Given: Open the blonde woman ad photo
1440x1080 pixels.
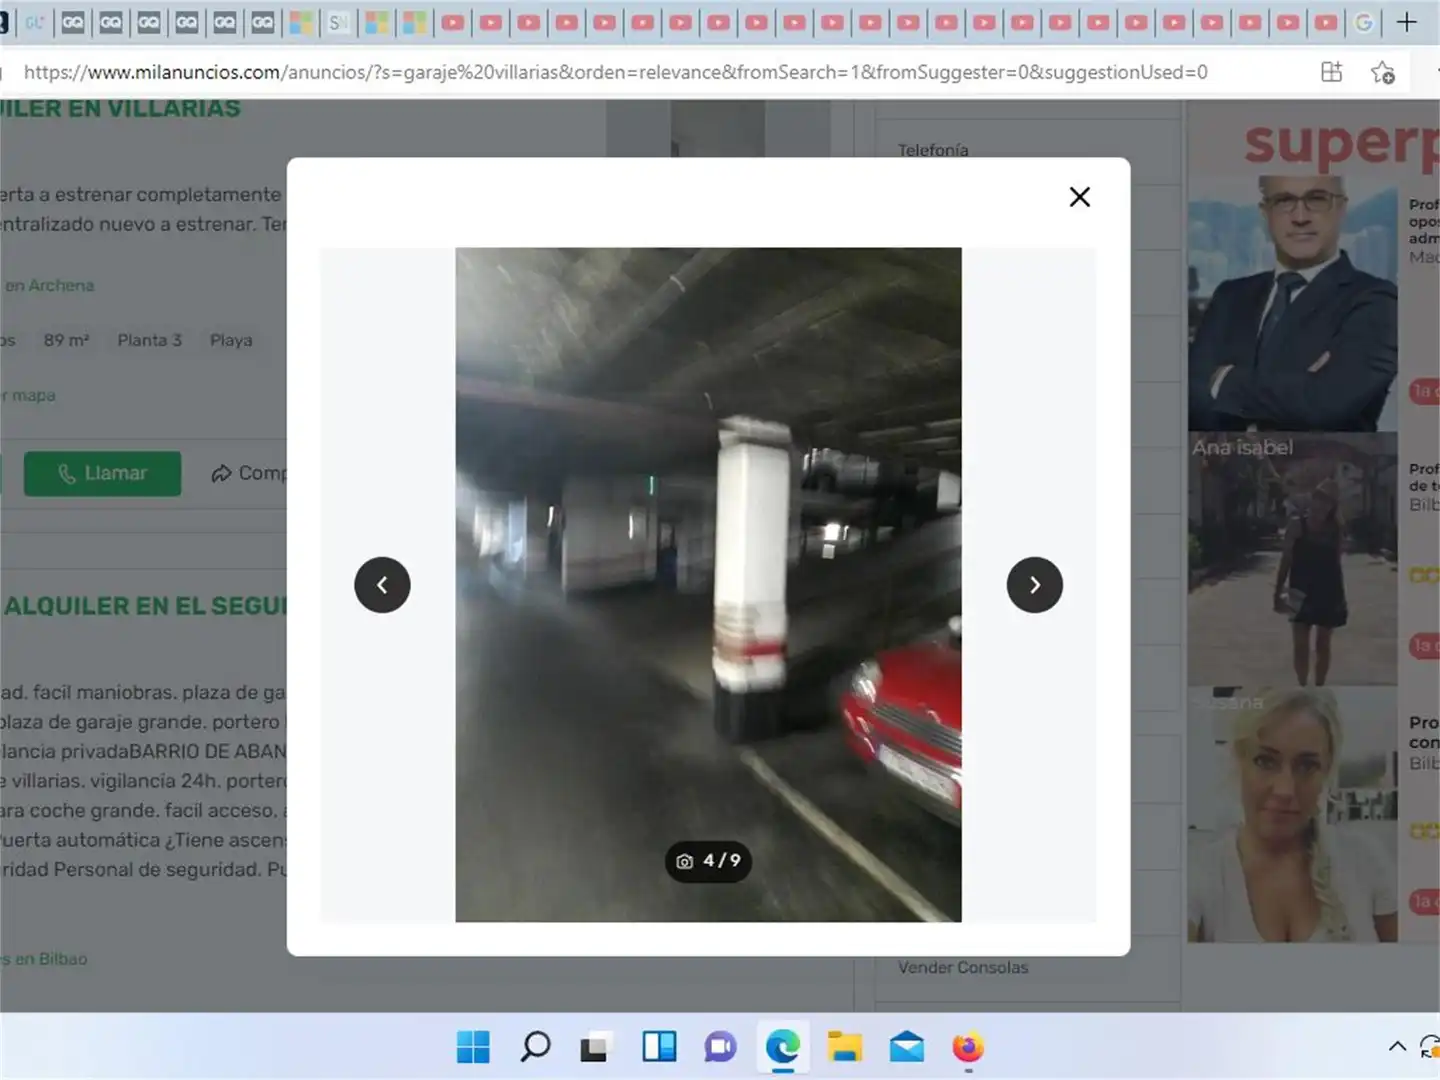Looking at the screenshot, I should pos(1292,814).
